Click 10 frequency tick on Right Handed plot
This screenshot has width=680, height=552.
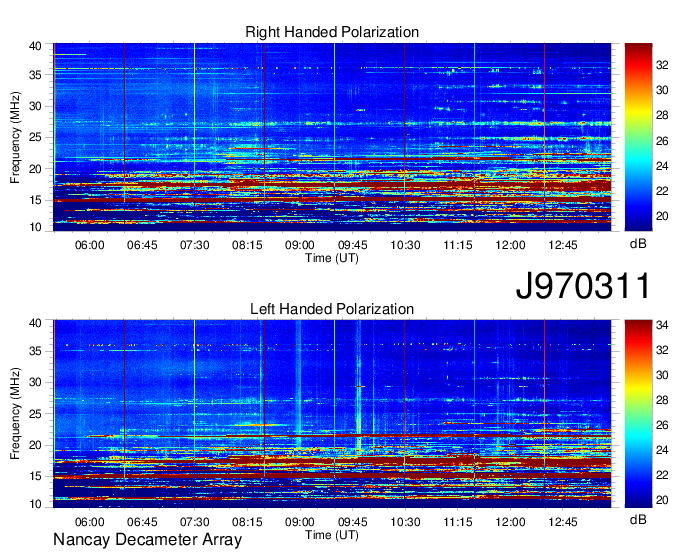coord(35,227)
